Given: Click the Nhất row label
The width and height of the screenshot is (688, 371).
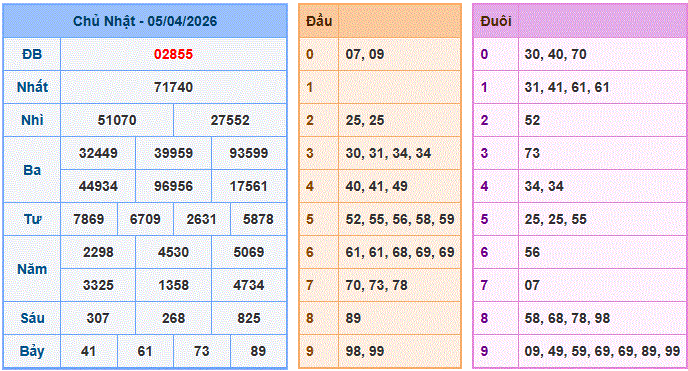Looking at the screenshot, I should (32, 87).
